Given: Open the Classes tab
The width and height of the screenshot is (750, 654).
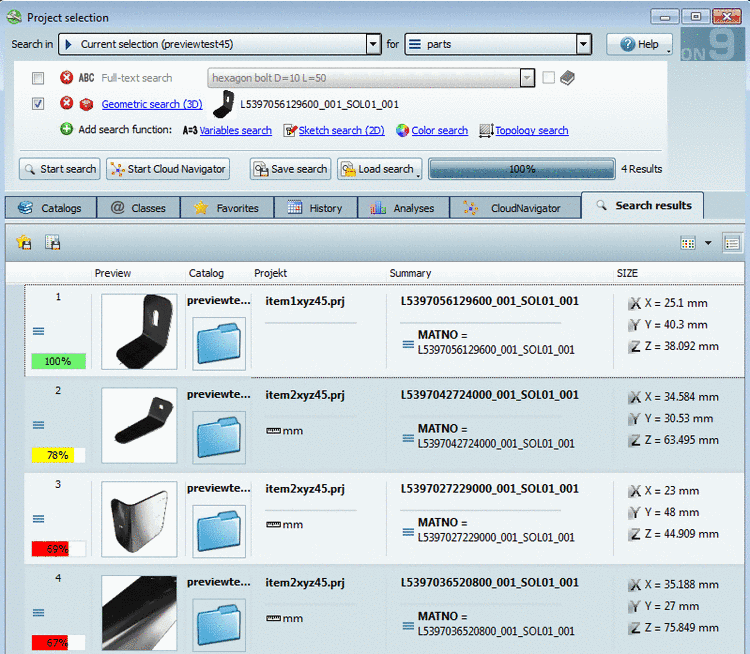Looking at the screenshot, I should [x=139, y=208].
